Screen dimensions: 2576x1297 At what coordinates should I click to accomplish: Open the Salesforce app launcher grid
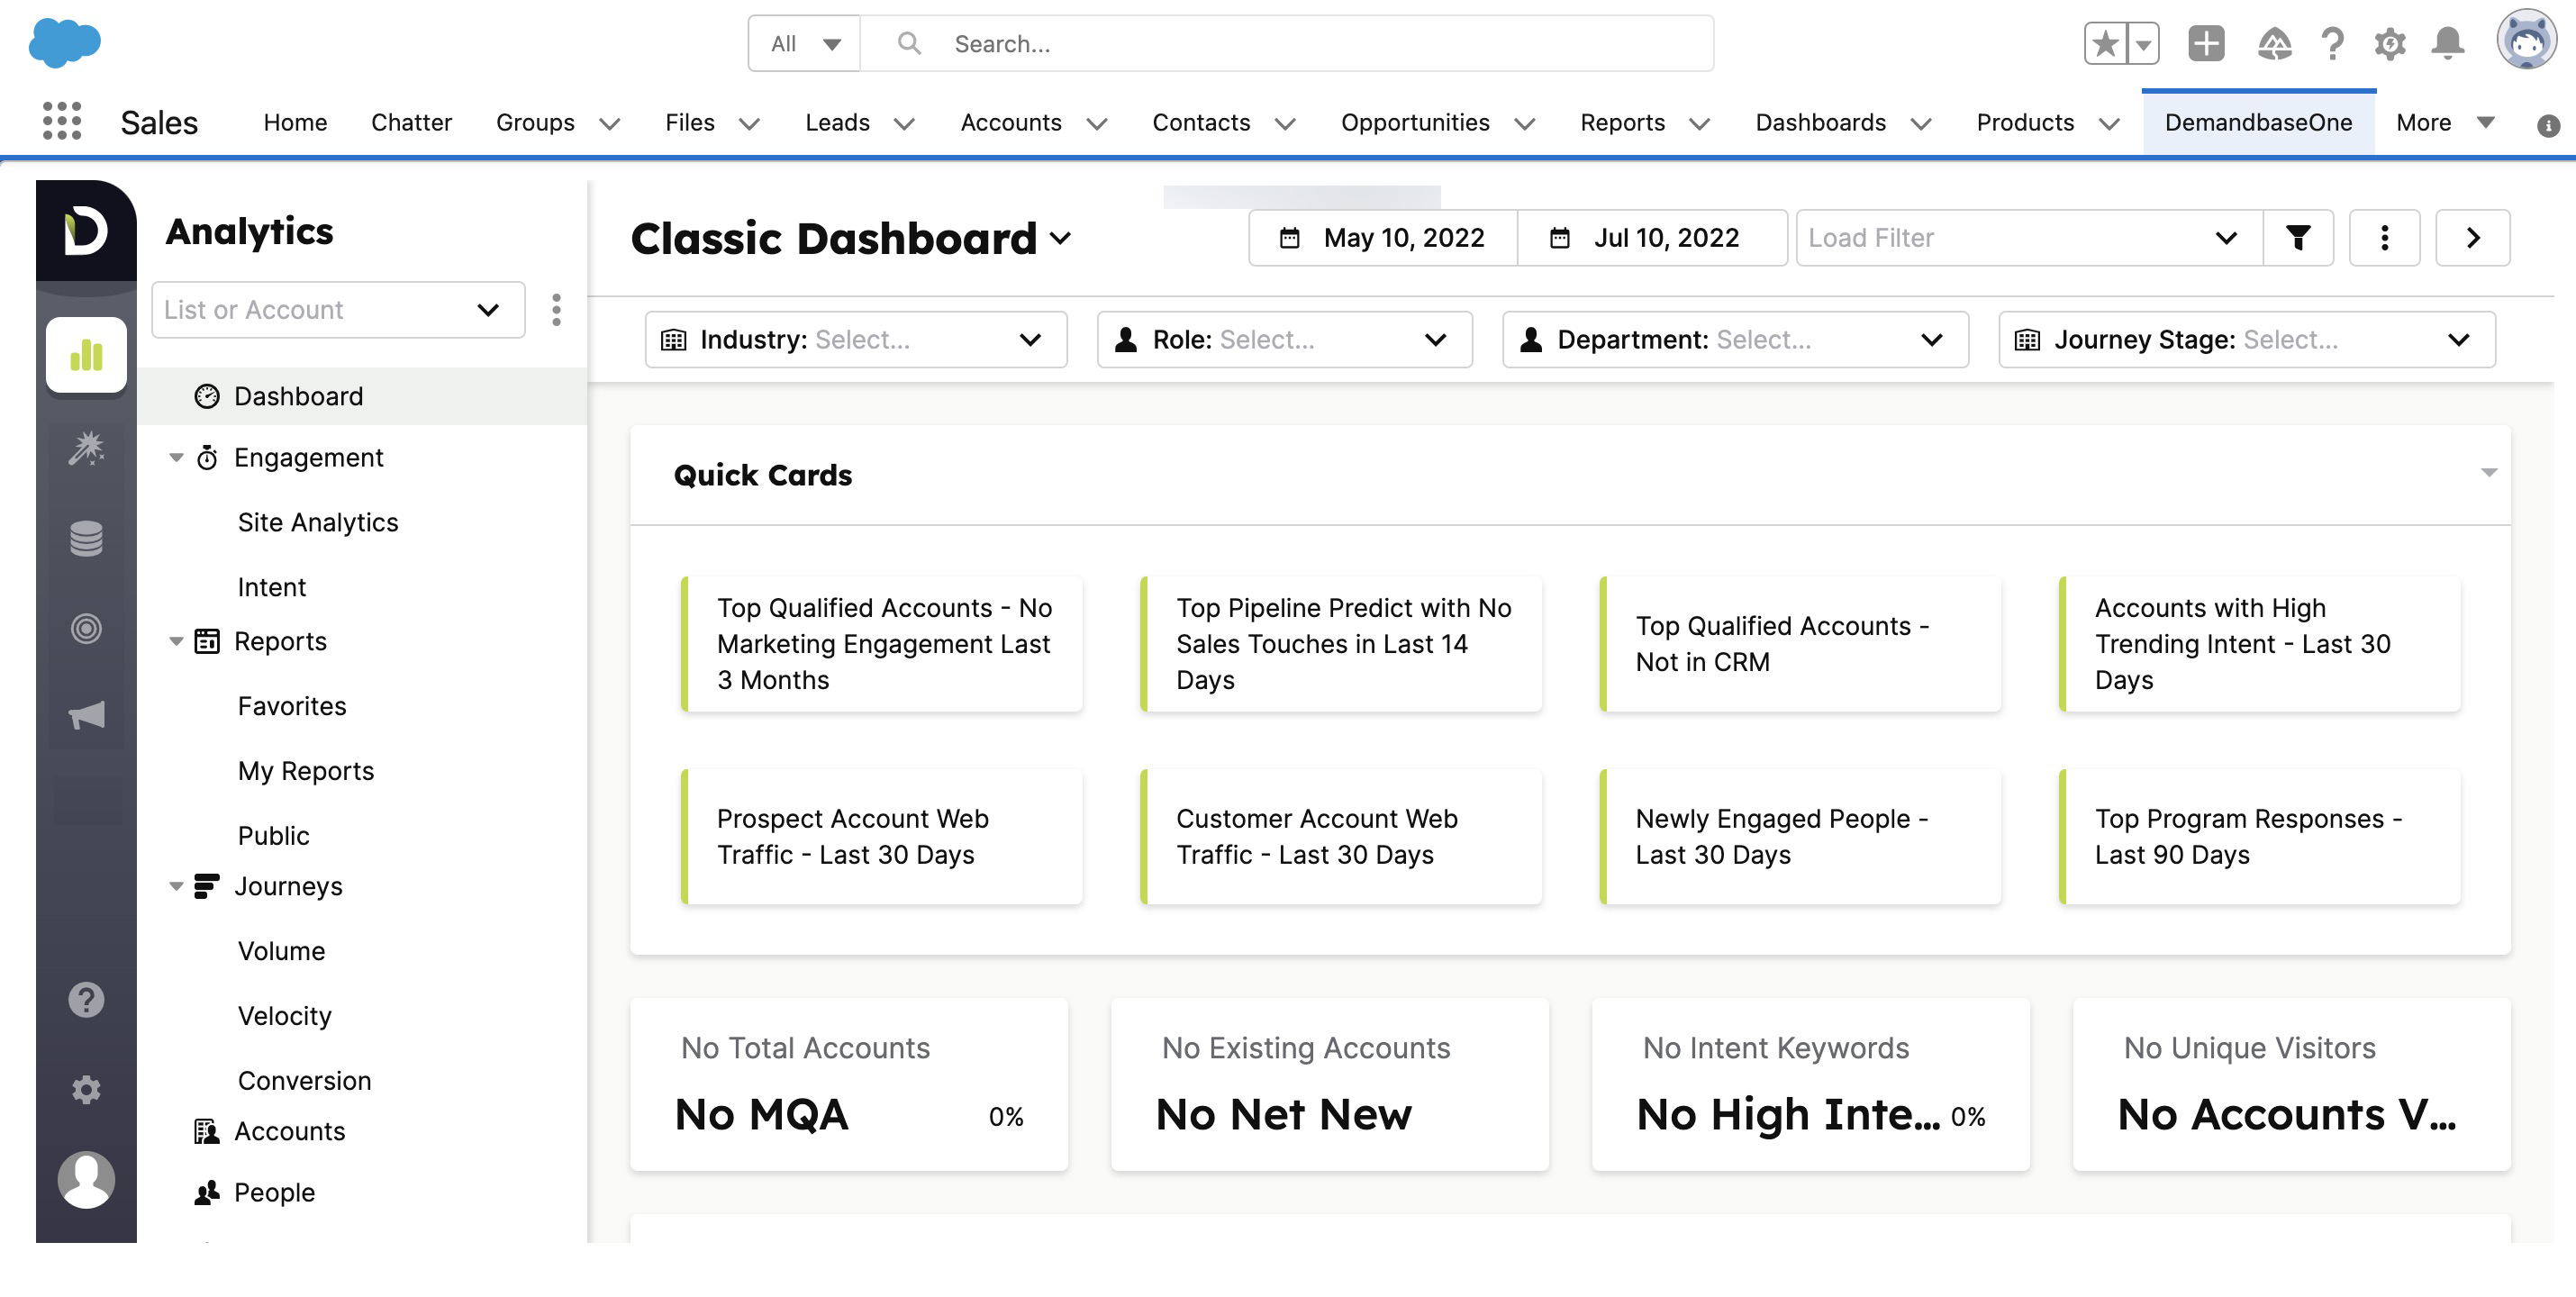(62, 122)
